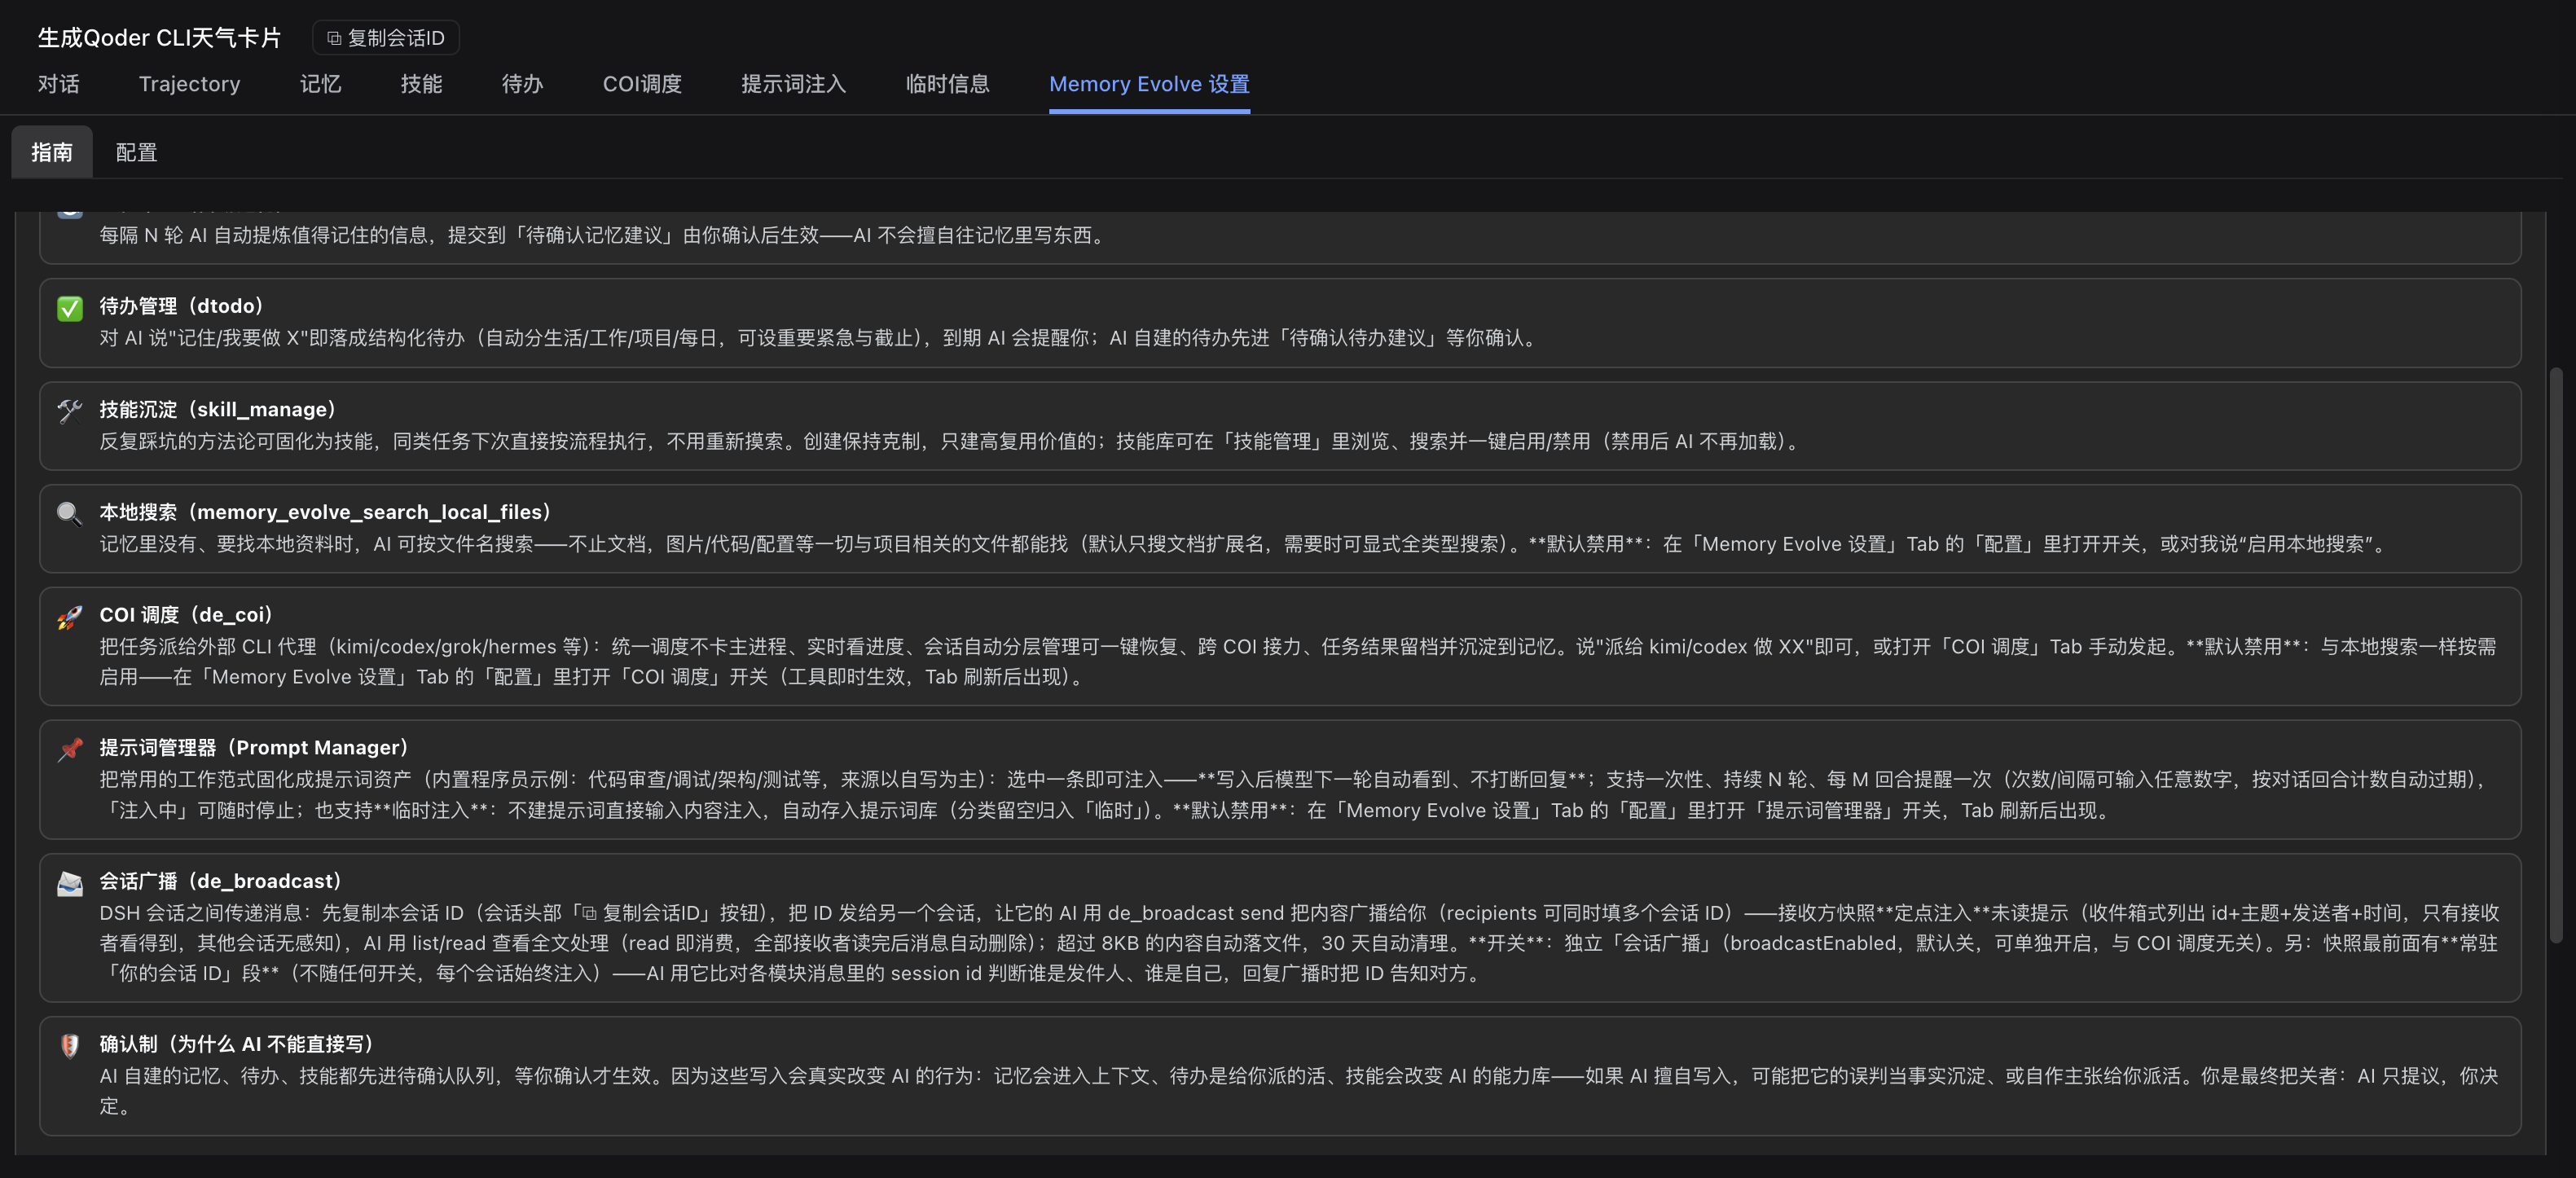Click description starting 把任务派给外部 CLI 代理

[1297, 662]
